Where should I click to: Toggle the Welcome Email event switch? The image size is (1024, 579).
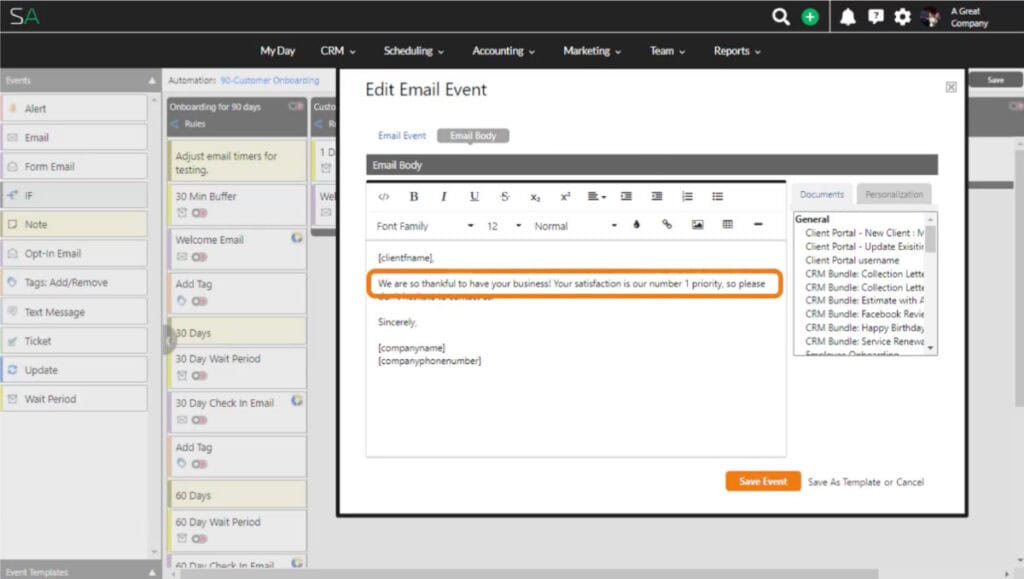tap(200, 257)
